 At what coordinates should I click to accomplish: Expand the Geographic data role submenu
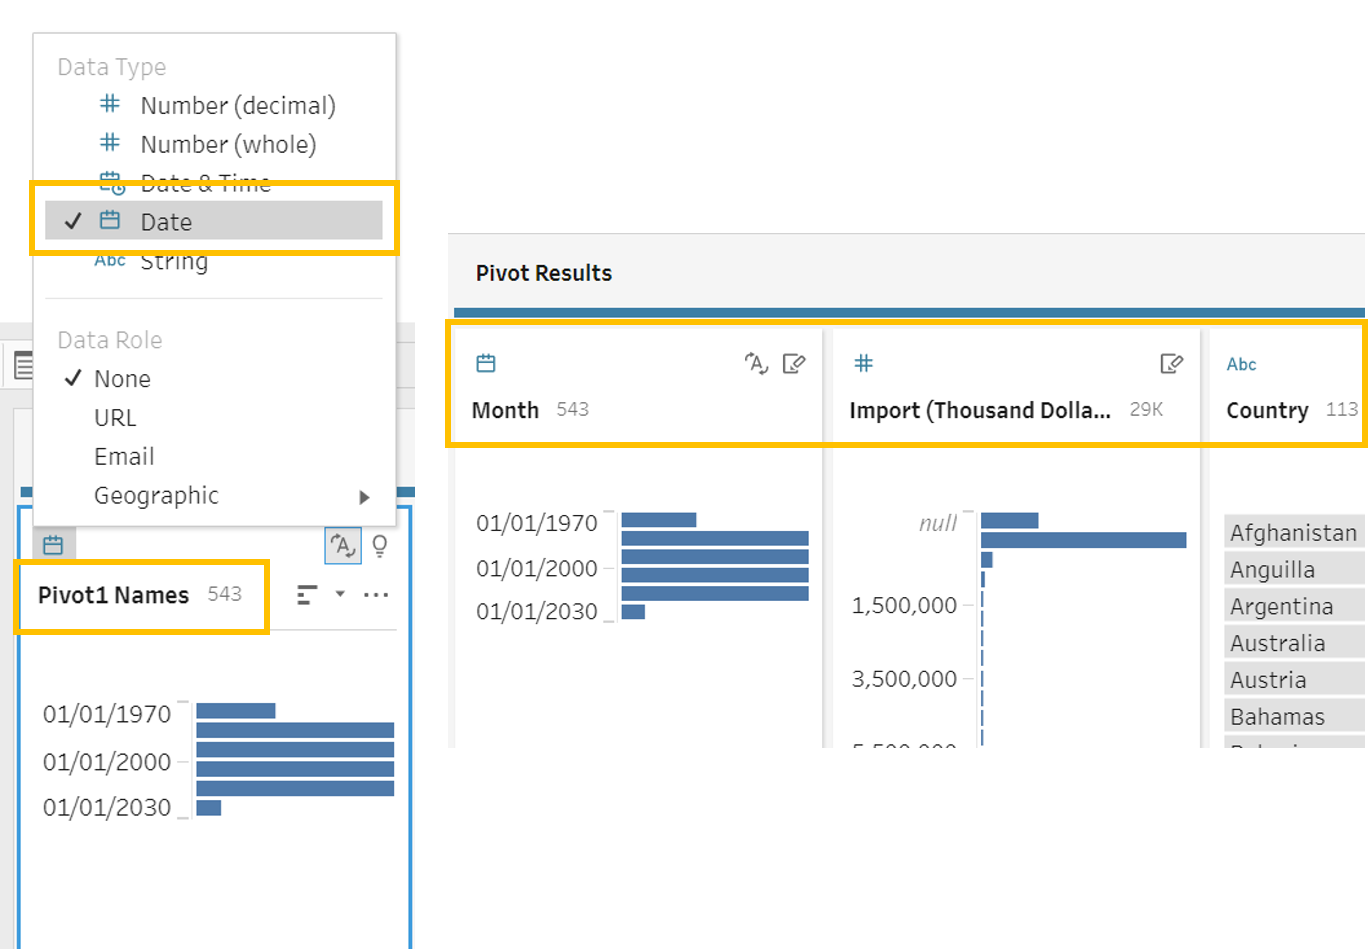tap(364, 496)
